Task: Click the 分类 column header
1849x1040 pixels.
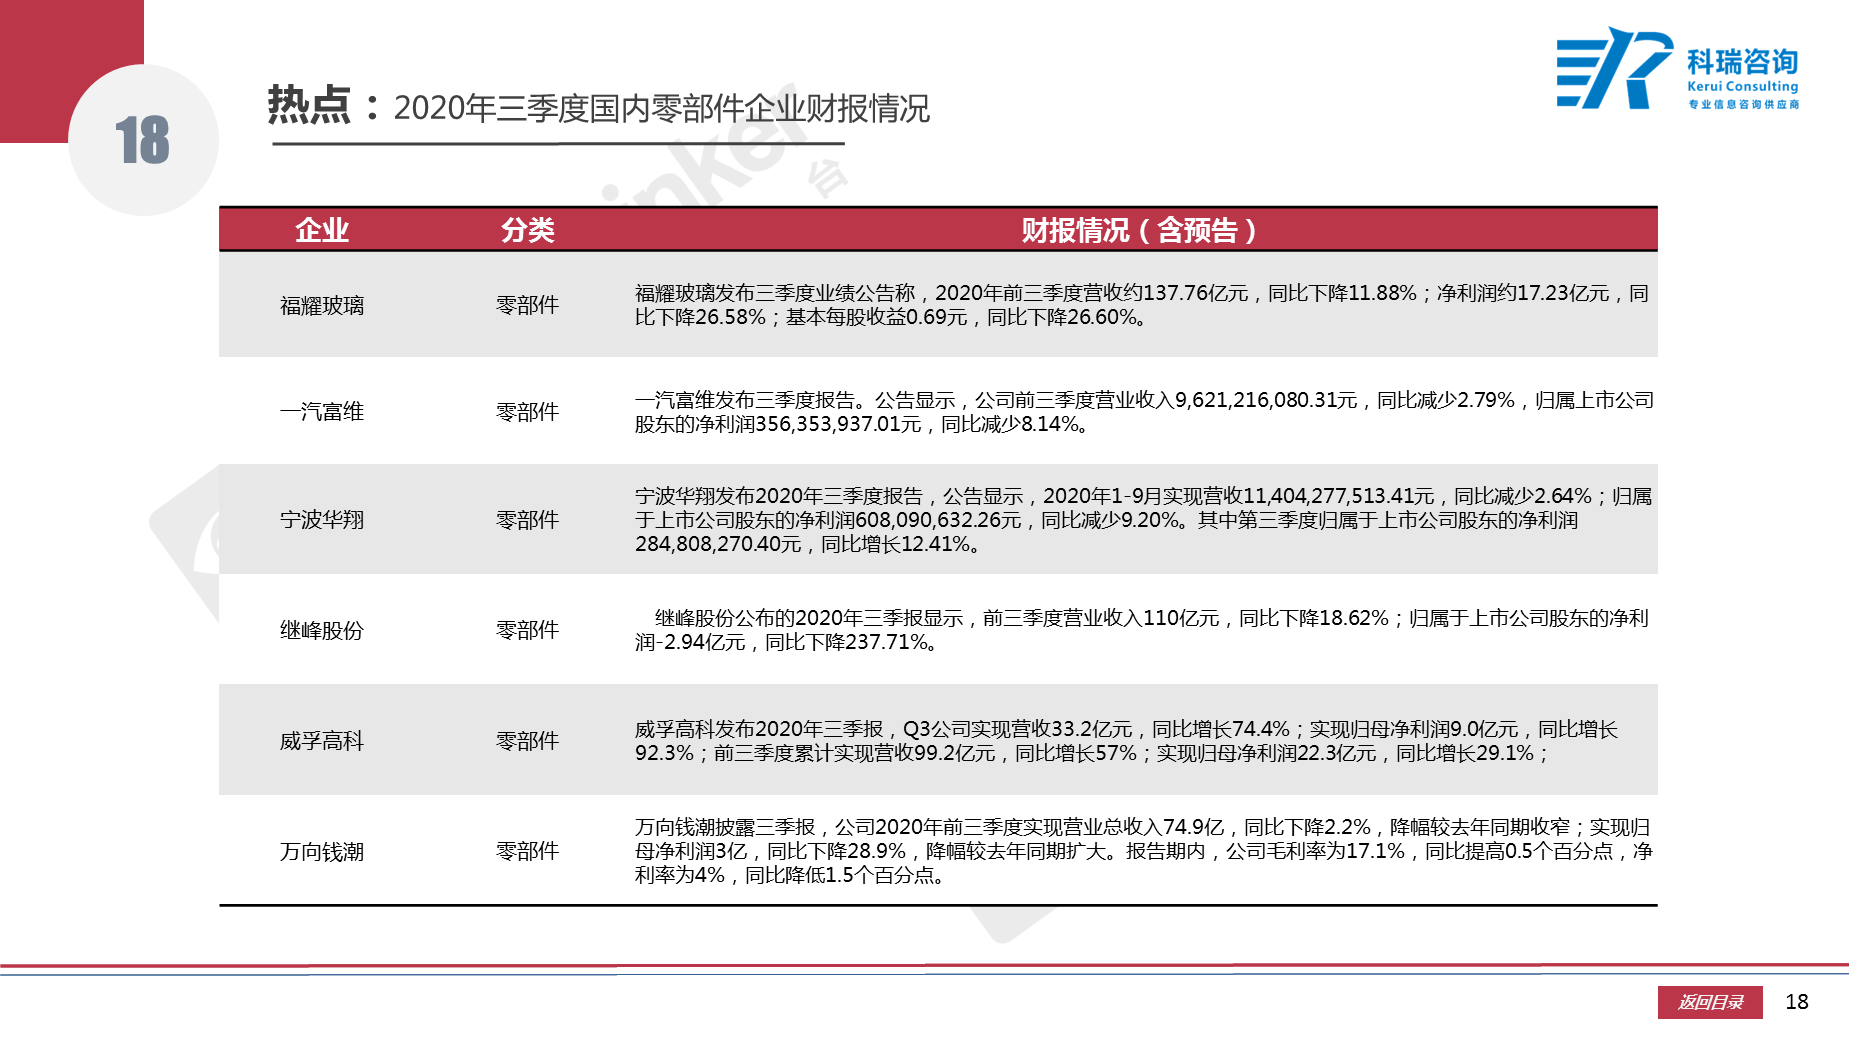Action: [x=528, y=230]
